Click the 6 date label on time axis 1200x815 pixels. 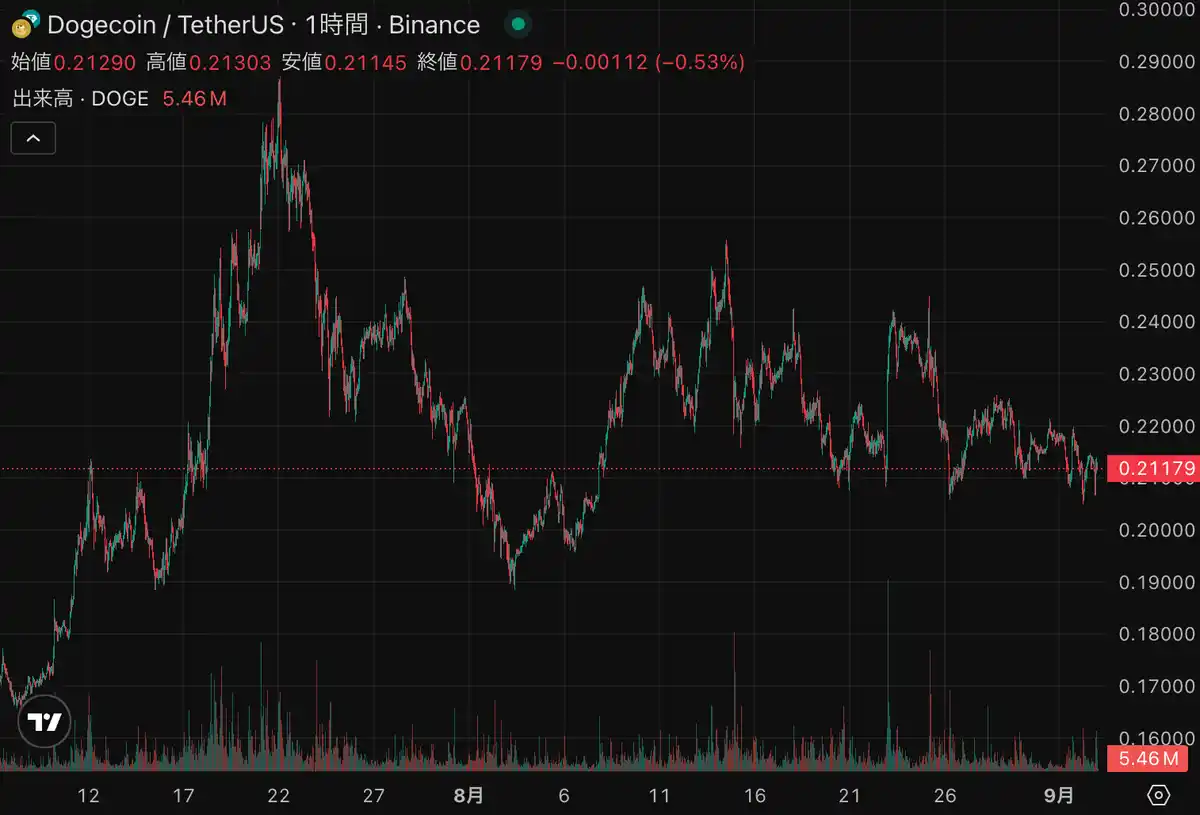pos(564,796)
